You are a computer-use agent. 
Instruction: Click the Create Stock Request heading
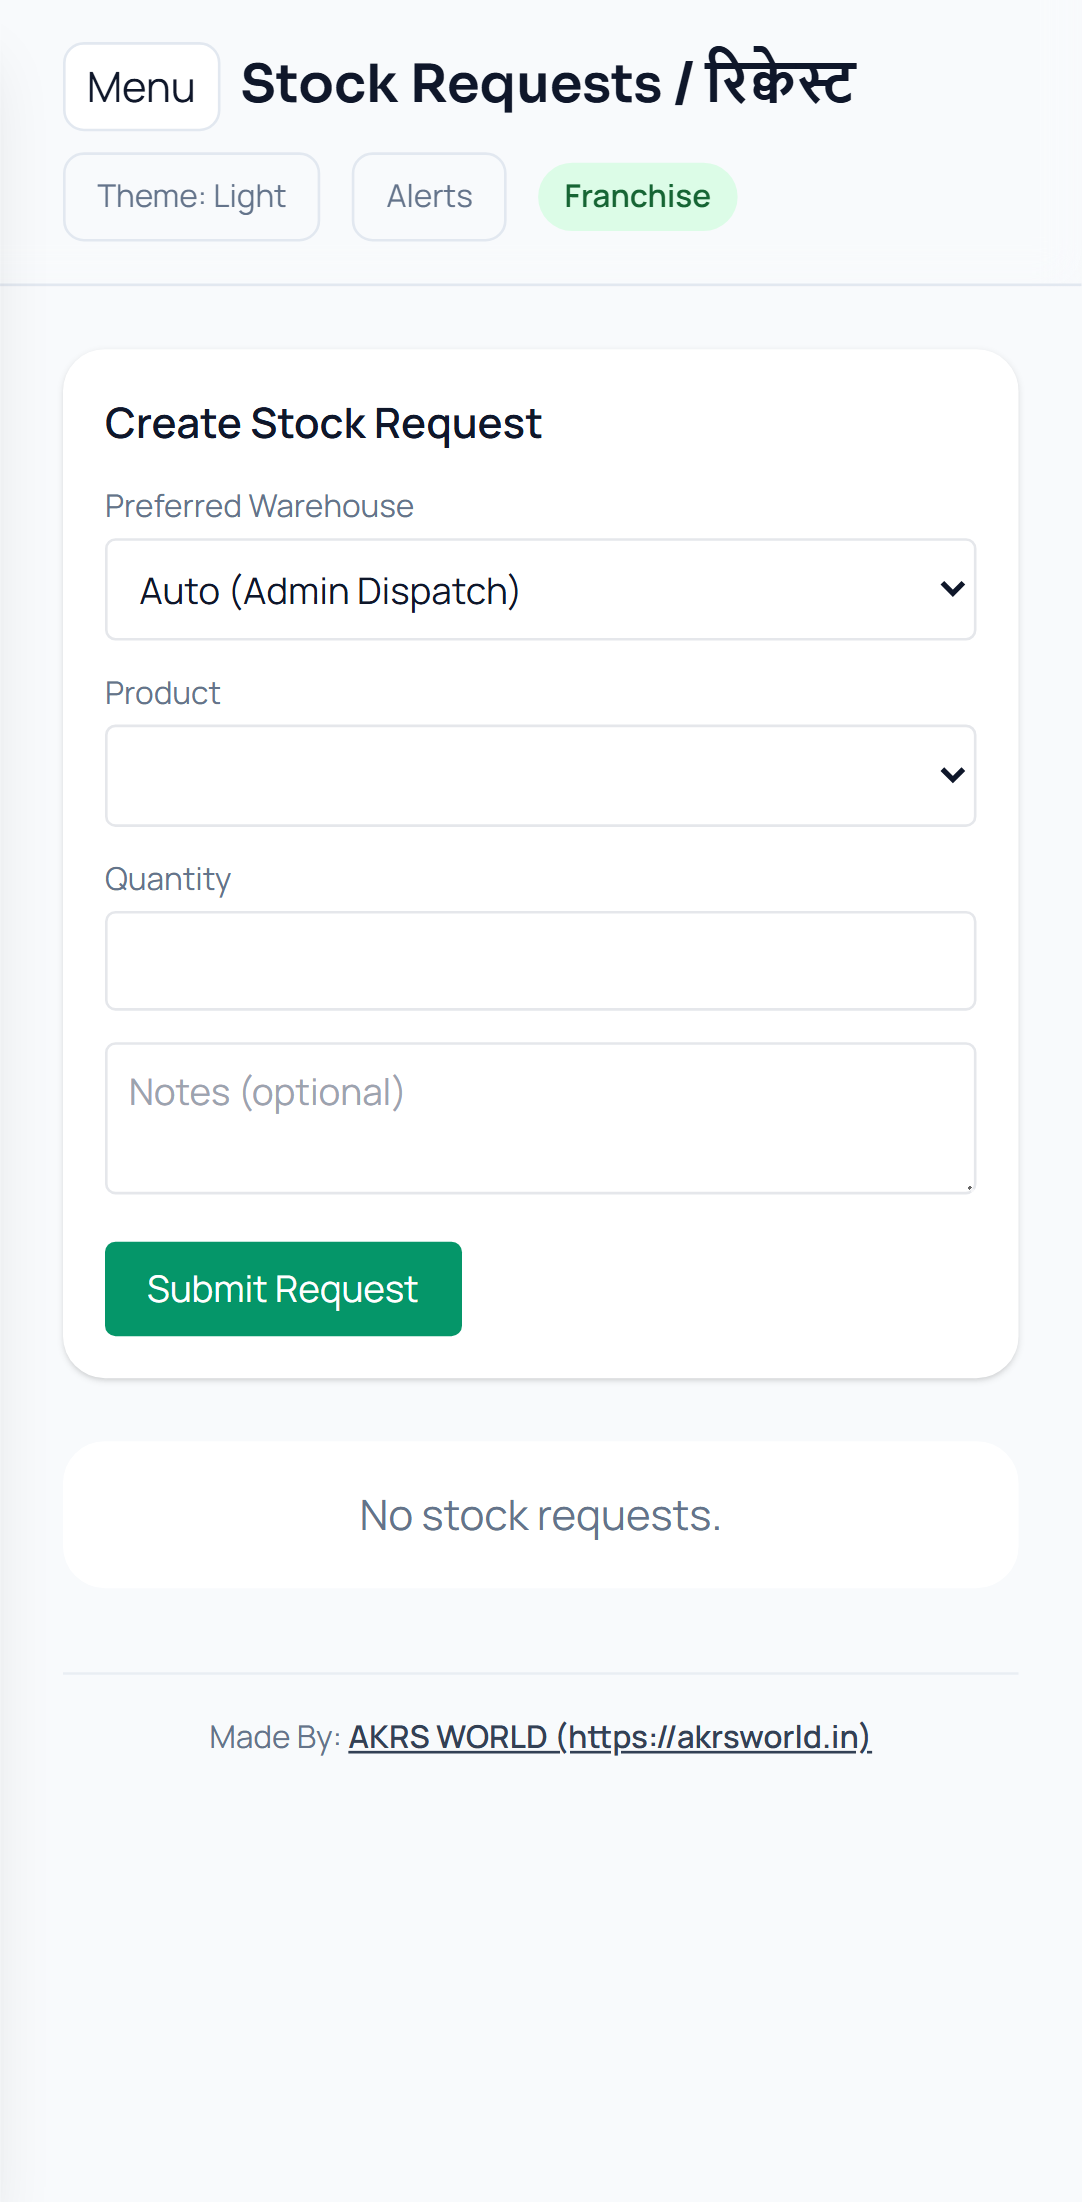pyautogui.click(x=323, y=424)
